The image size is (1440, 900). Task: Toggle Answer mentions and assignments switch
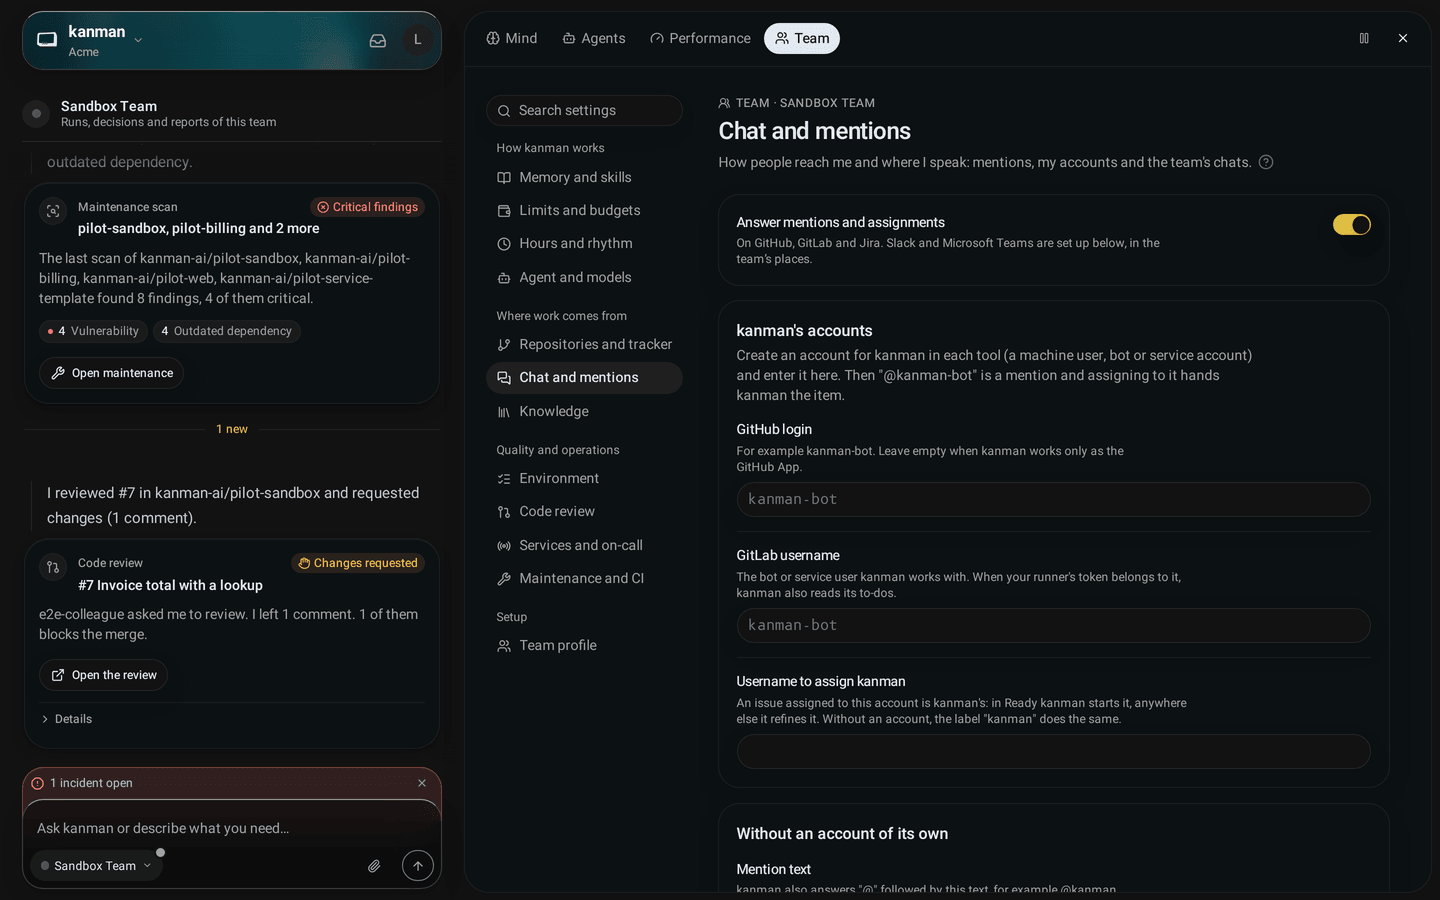[x=1351, y=225]
